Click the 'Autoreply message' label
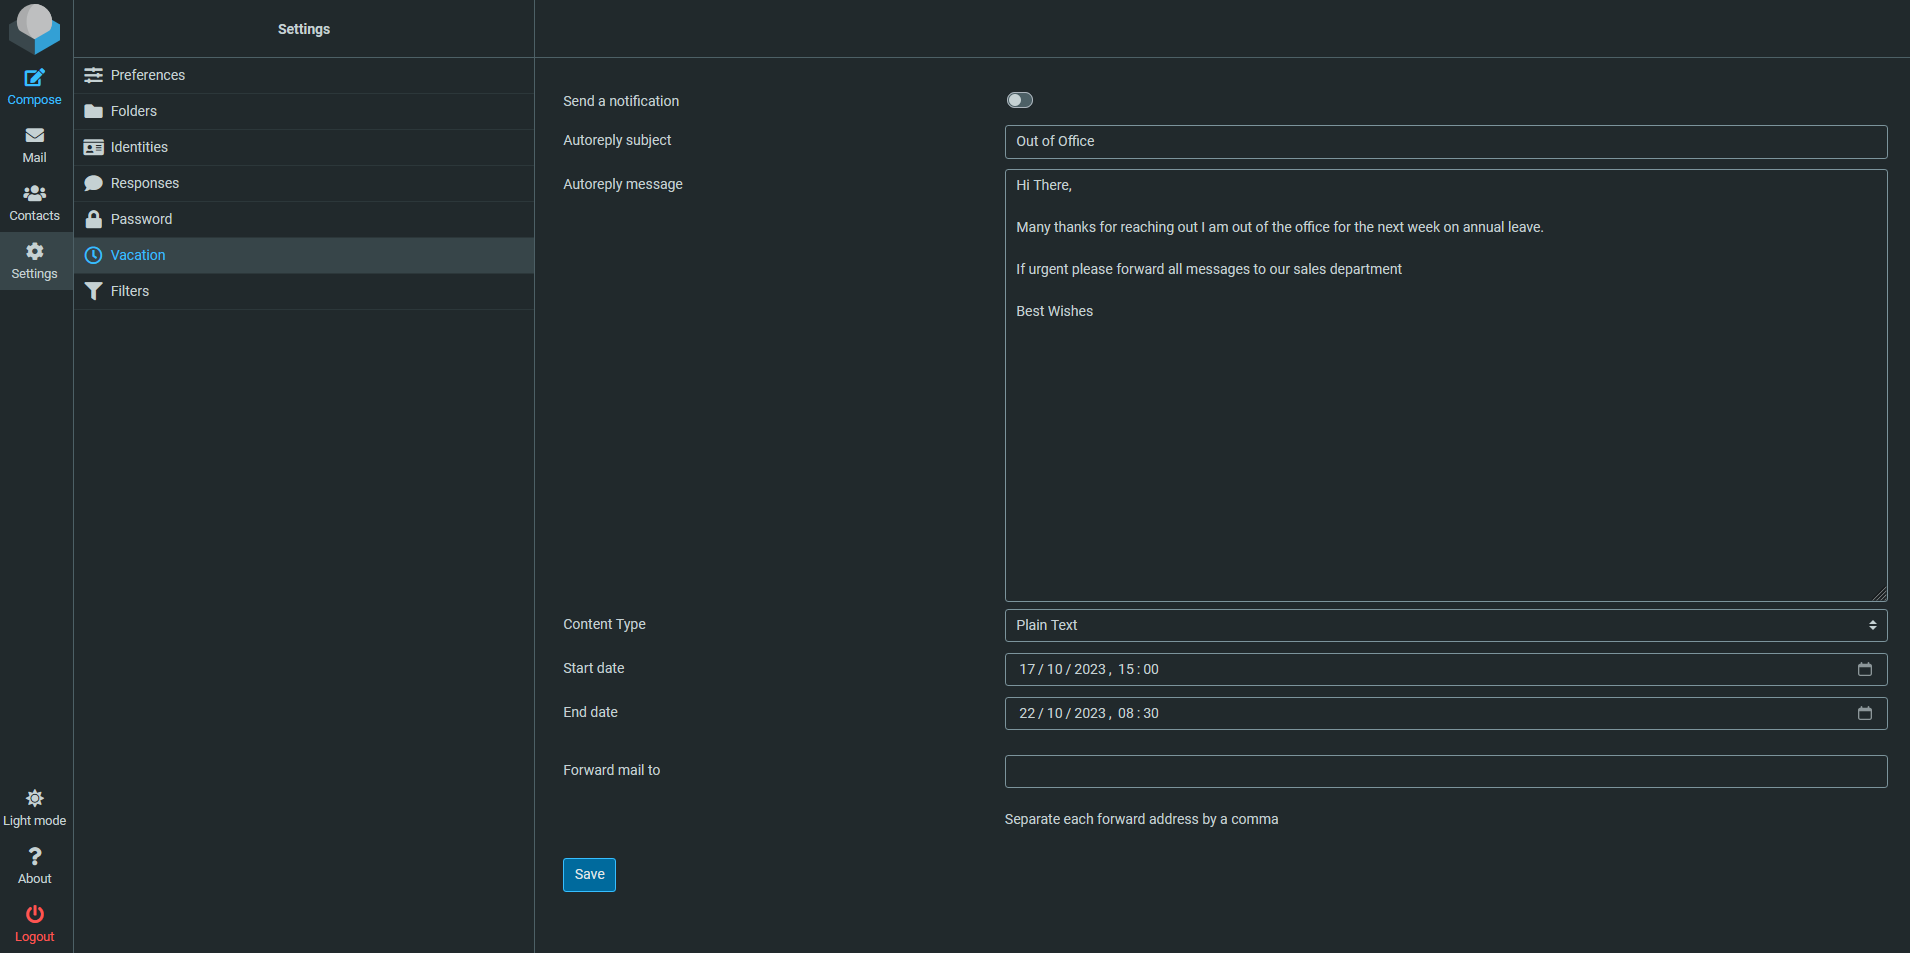 point(622,184)
